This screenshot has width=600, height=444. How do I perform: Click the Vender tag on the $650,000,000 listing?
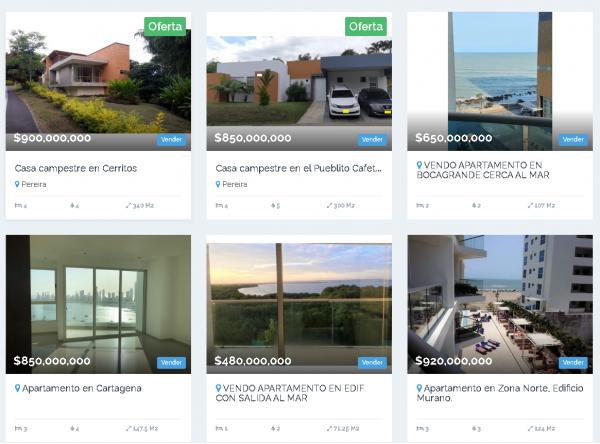(x=573, y=140)
